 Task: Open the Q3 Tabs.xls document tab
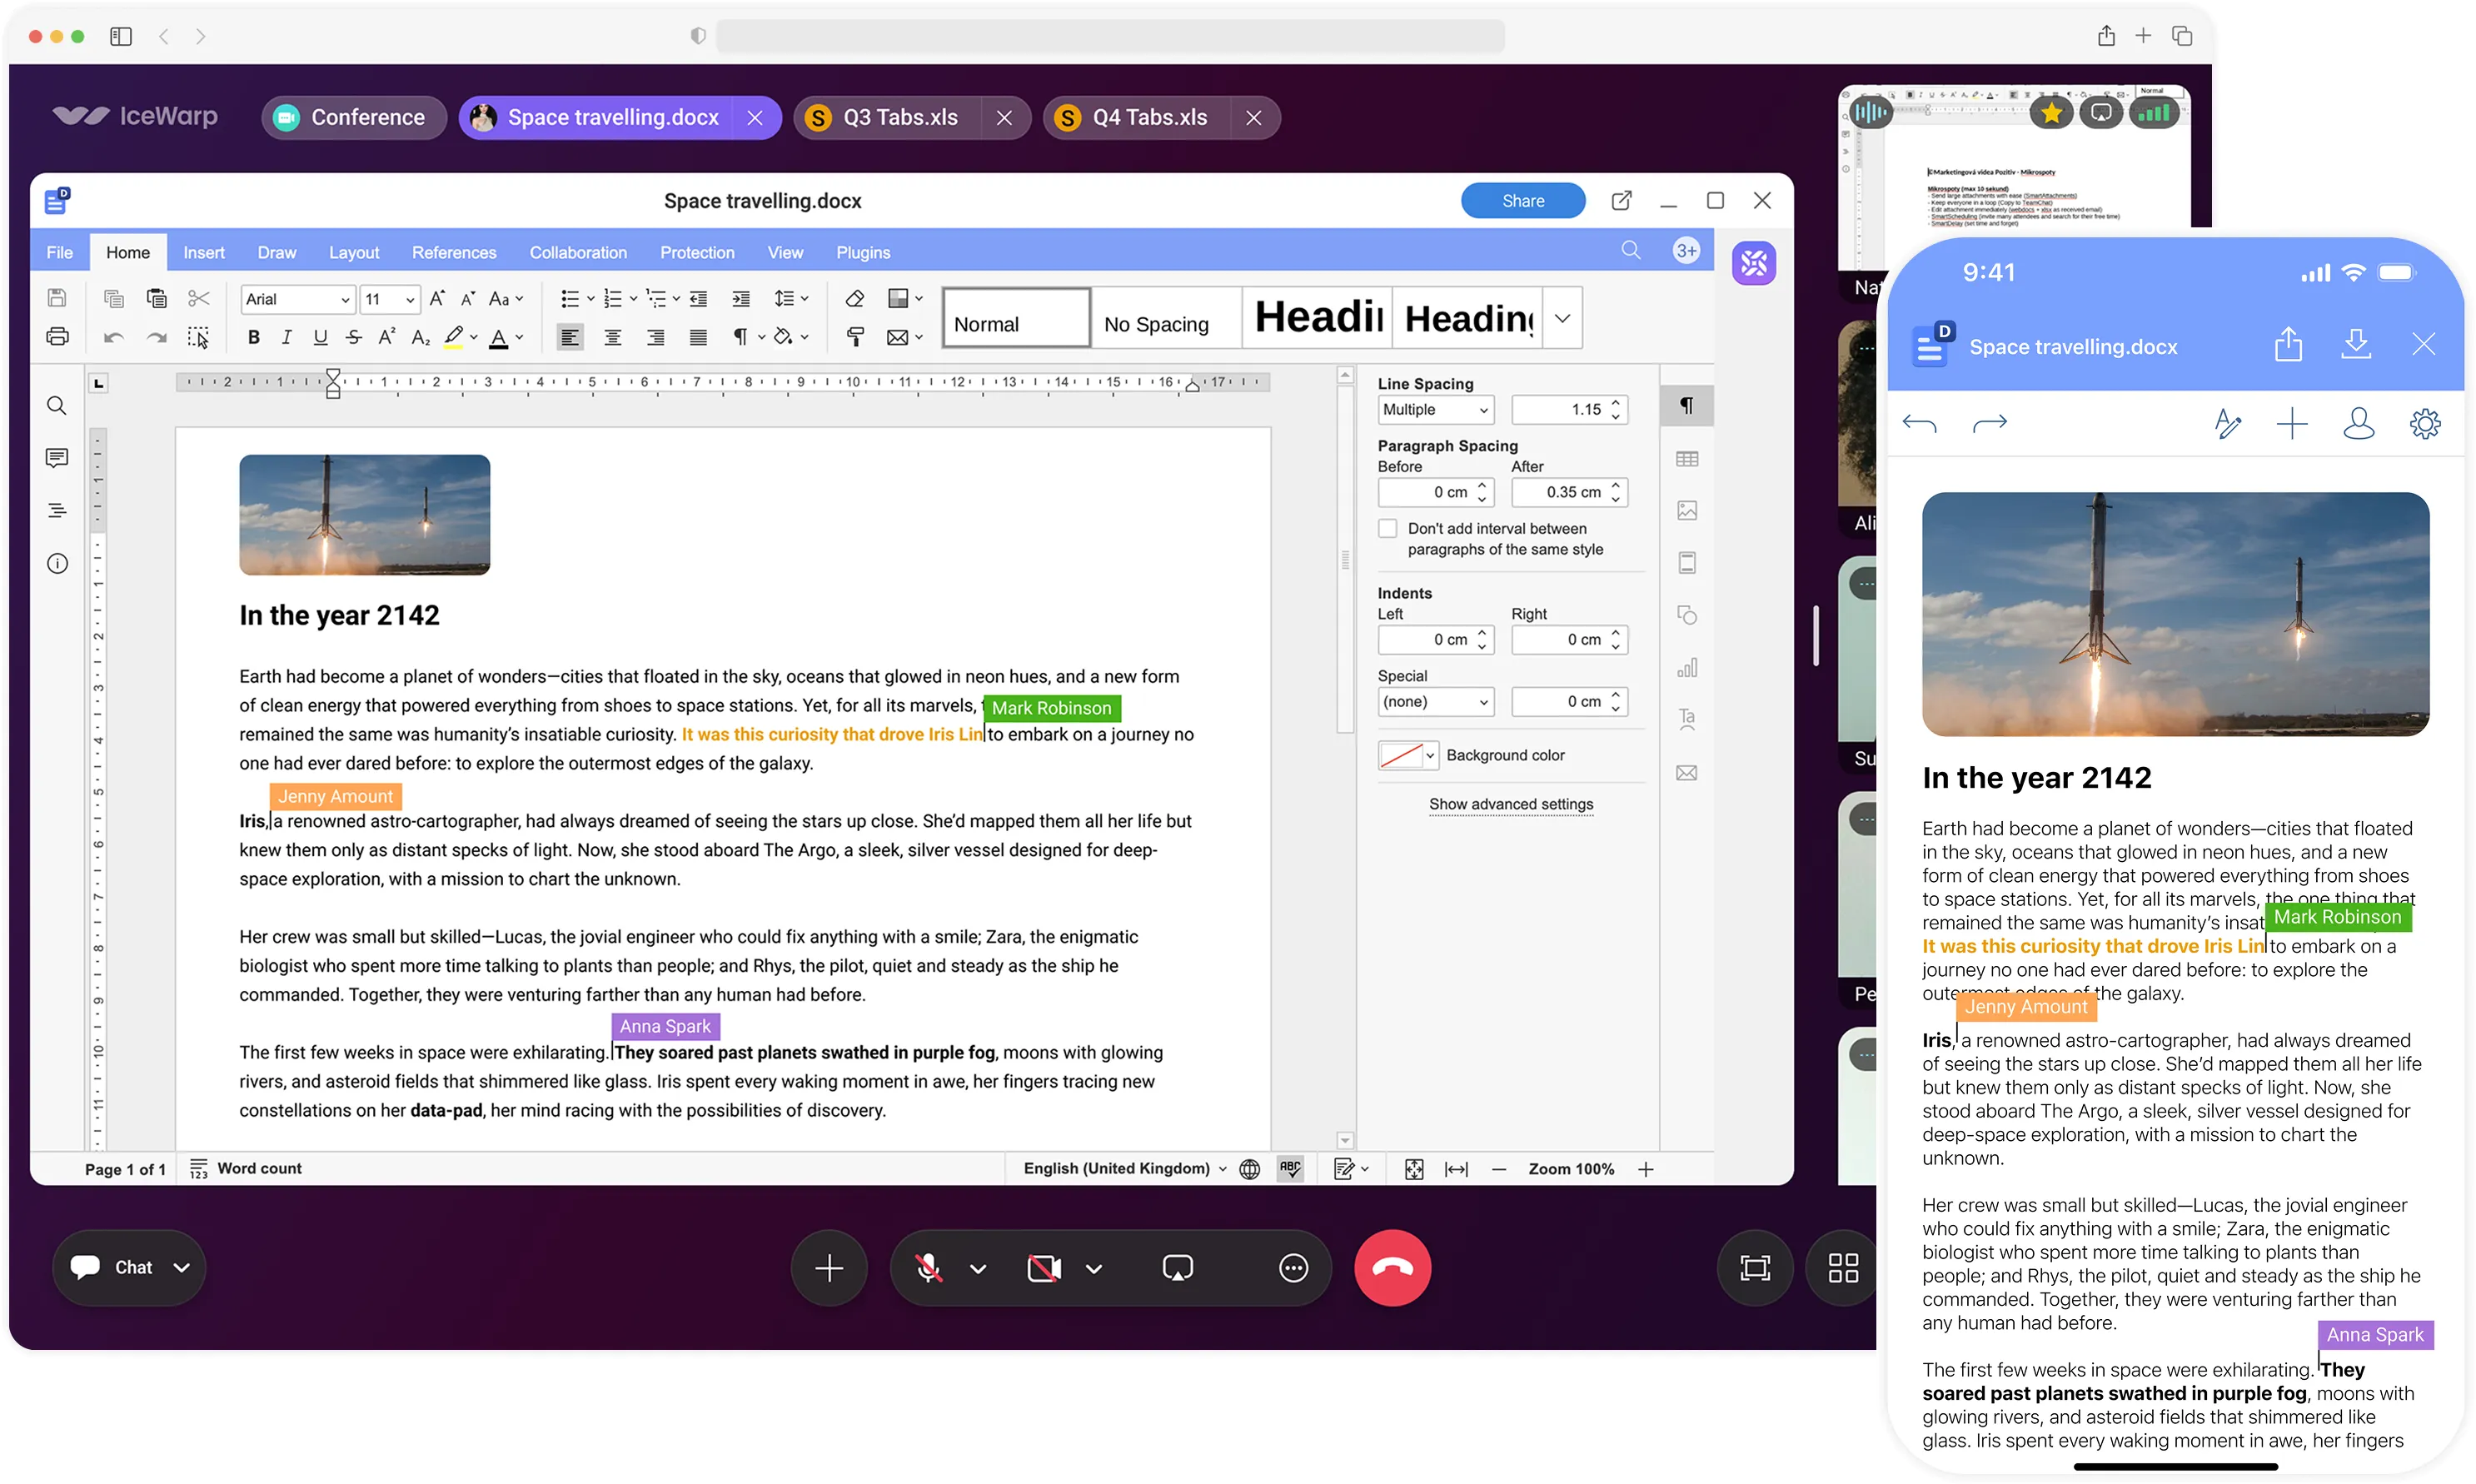click(x=899, y=118)
